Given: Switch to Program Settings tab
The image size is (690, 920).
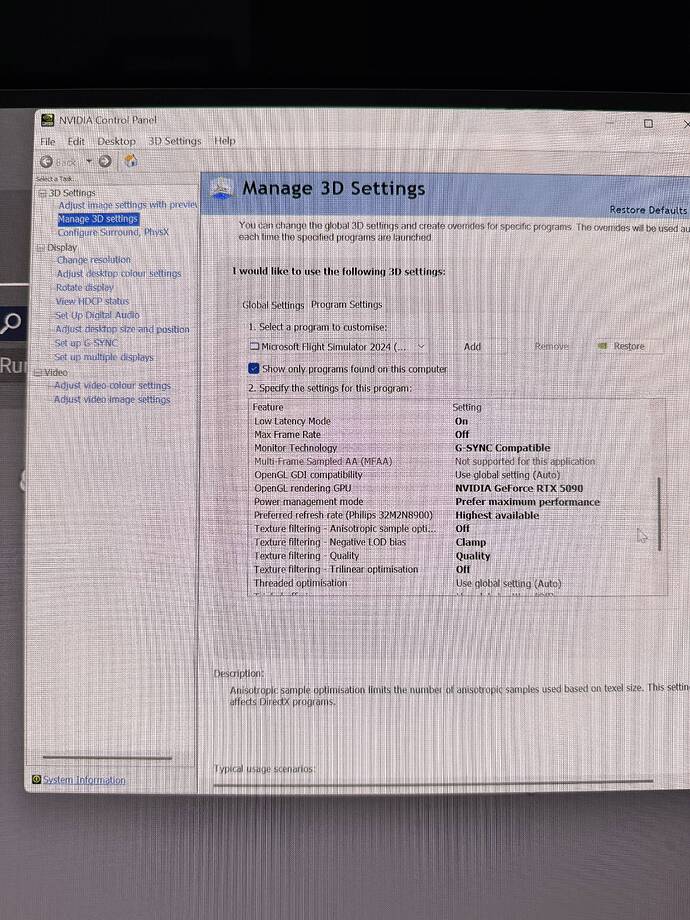Looking at the screenshot, I should click(346, 305).
